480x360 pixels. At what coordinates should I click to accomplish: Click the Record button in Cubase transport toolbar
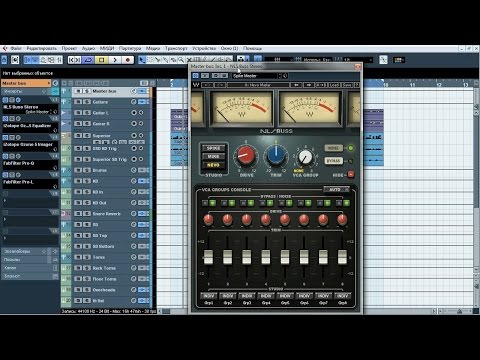pos(128,60)
